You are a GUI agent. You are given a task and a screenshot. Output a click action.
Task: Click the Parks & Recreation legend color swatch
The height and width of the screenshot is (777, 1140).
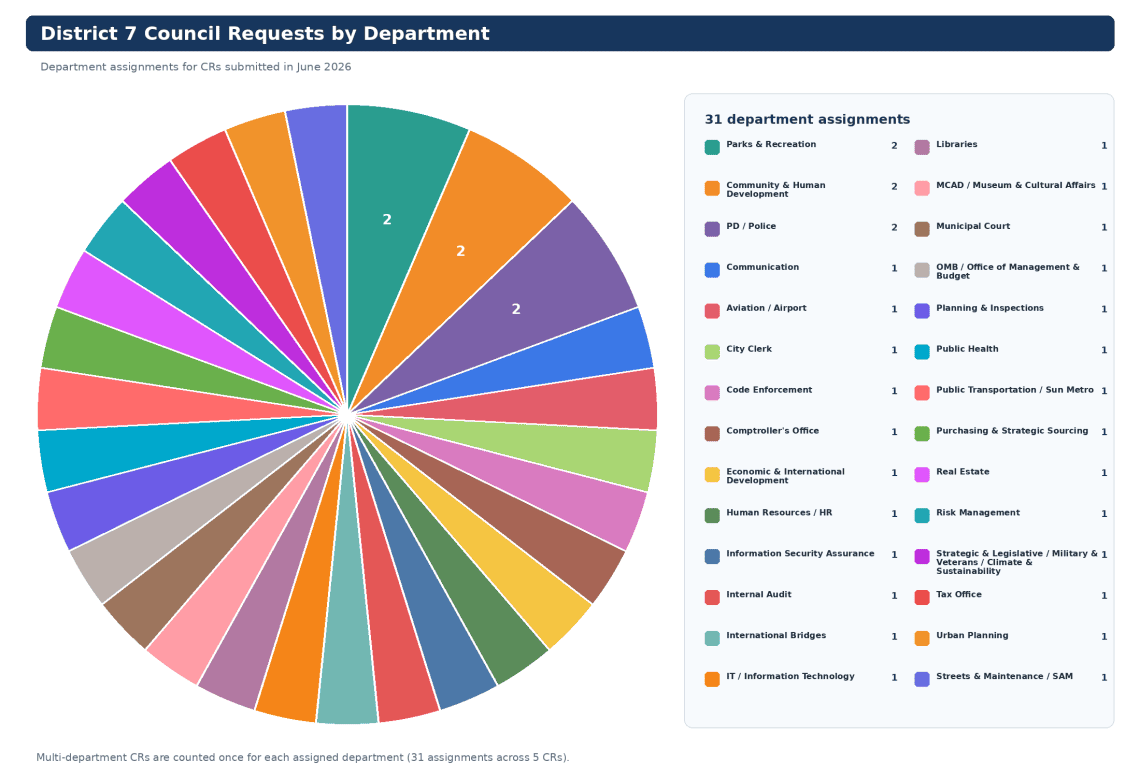point(712,147)
